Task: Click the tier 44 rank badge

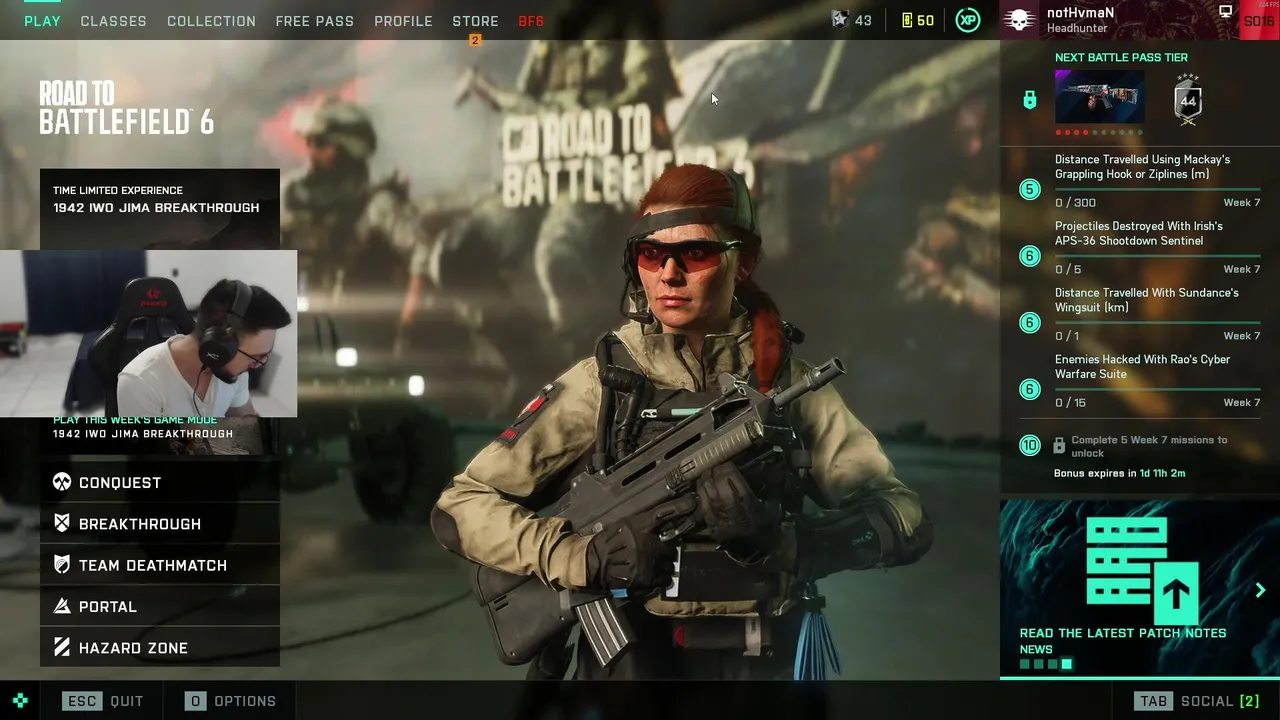Action: [x=1188, y=100]
